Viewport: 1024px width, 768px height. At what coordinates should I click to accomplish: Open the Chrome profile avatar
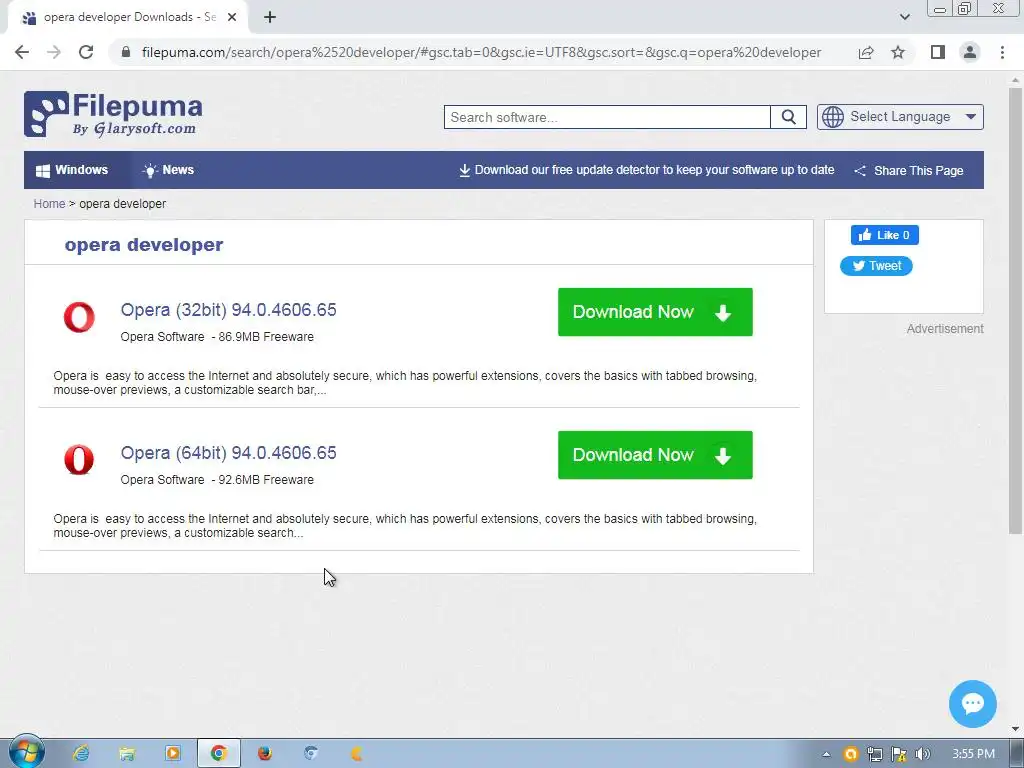[970, 52]
